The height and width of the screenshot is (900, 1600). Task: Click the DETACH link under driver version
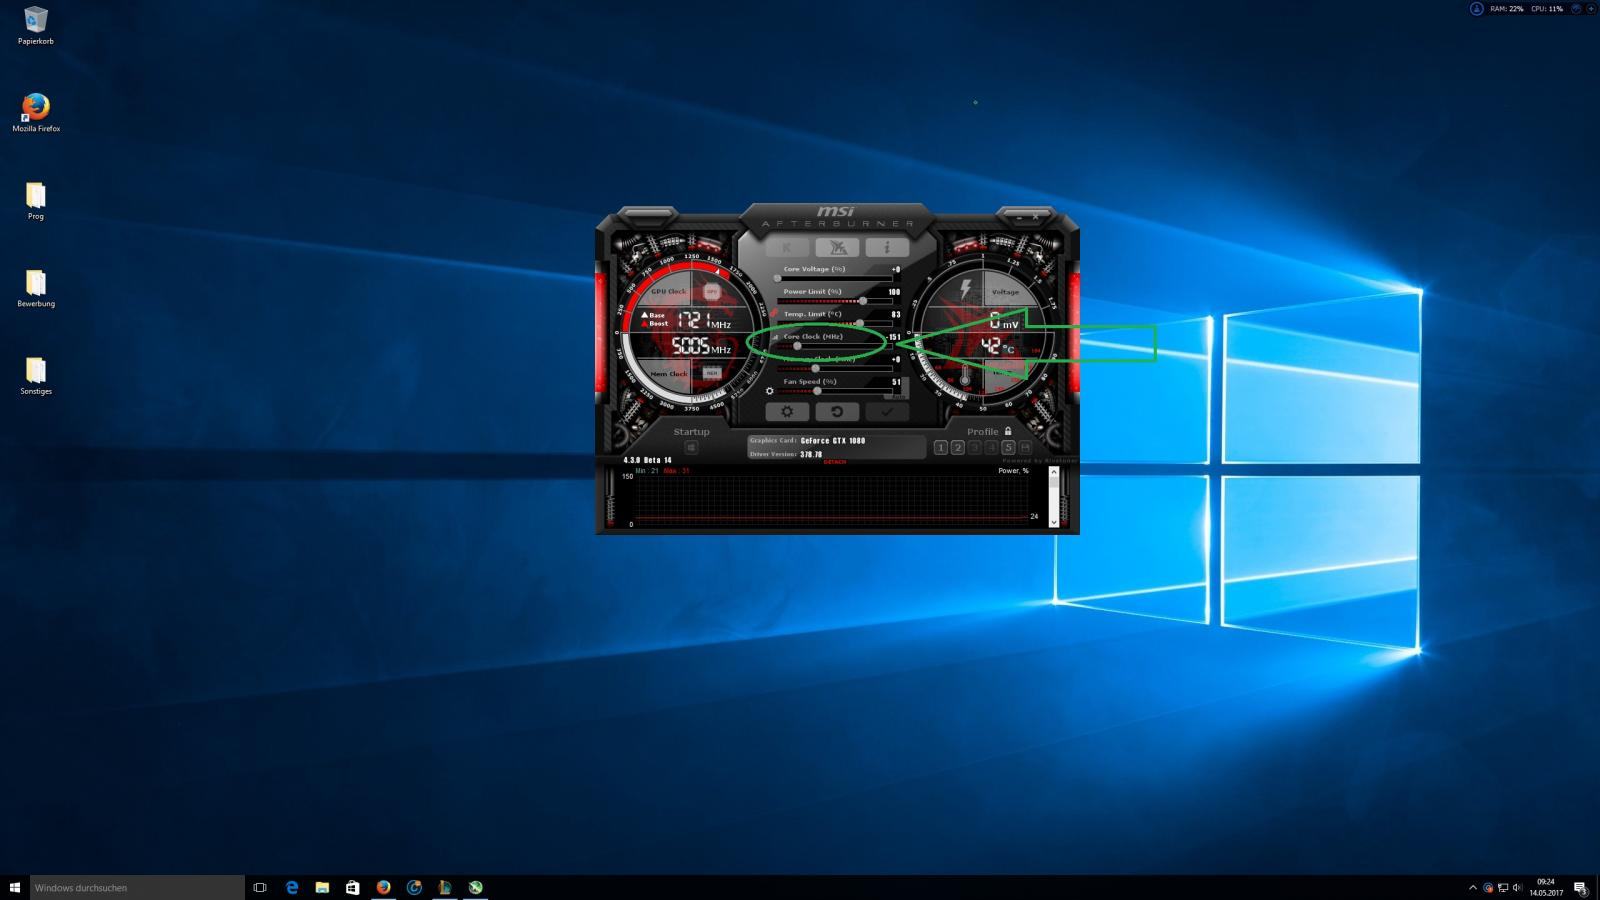[x=835, y=462]
